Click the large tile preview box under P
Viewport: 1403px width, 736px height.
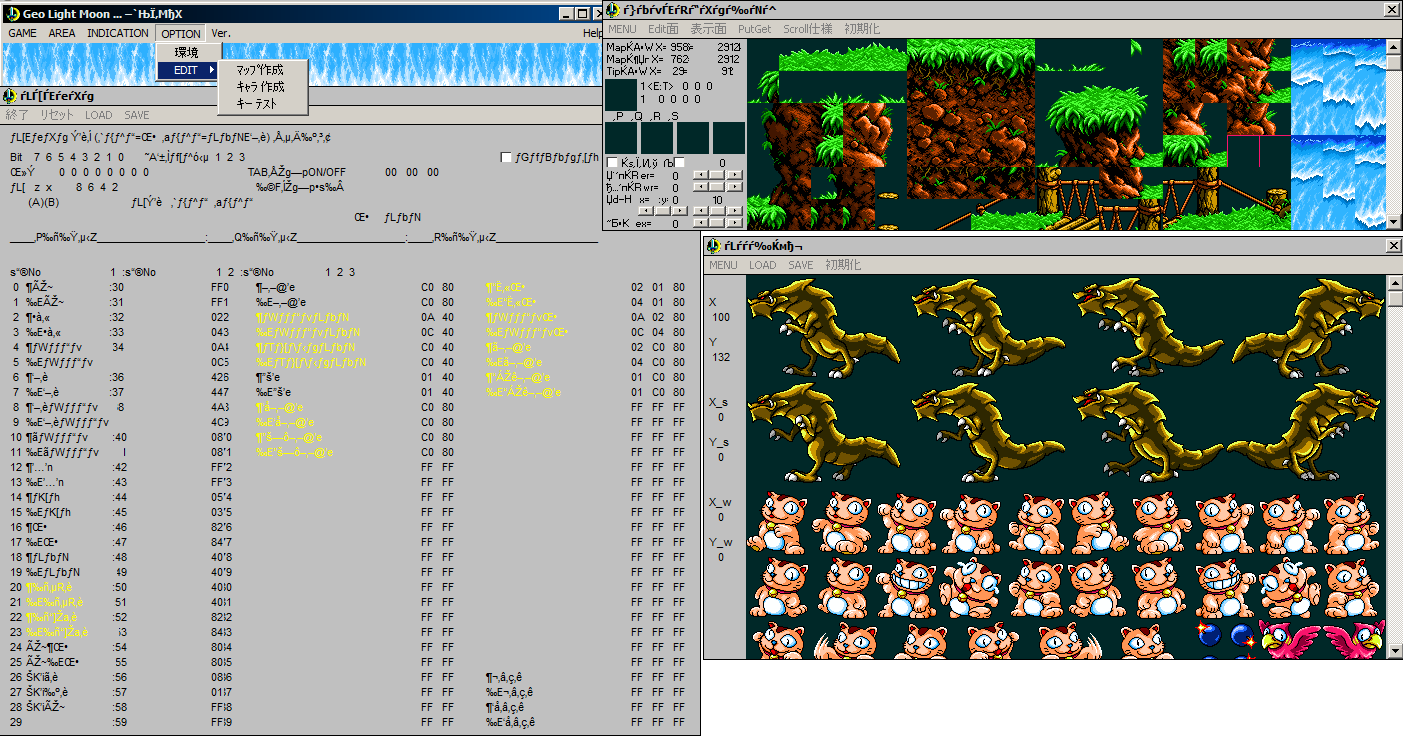[x=620, y=138]
